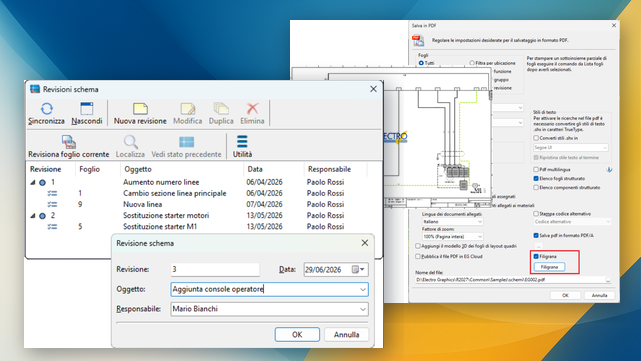Toggle the Filigrana checkbox

point(536,257)
